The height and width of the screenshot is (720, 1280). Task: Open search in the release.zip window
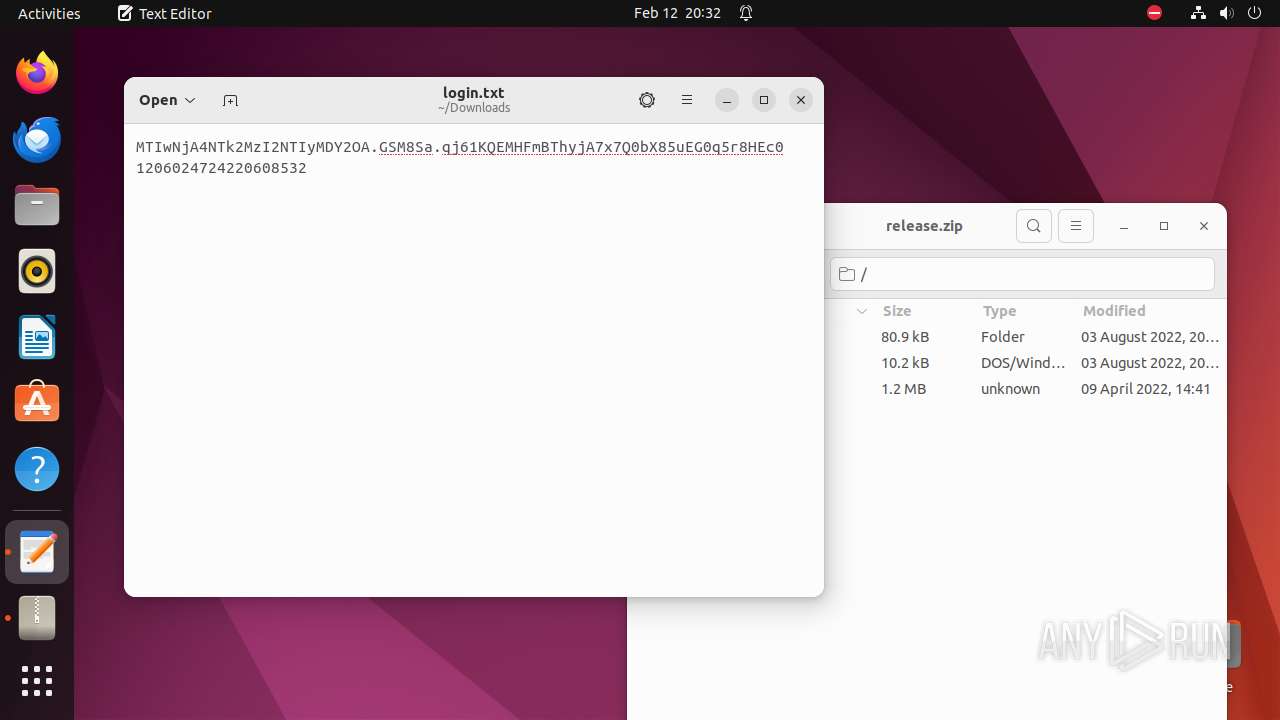[1034, 226]
